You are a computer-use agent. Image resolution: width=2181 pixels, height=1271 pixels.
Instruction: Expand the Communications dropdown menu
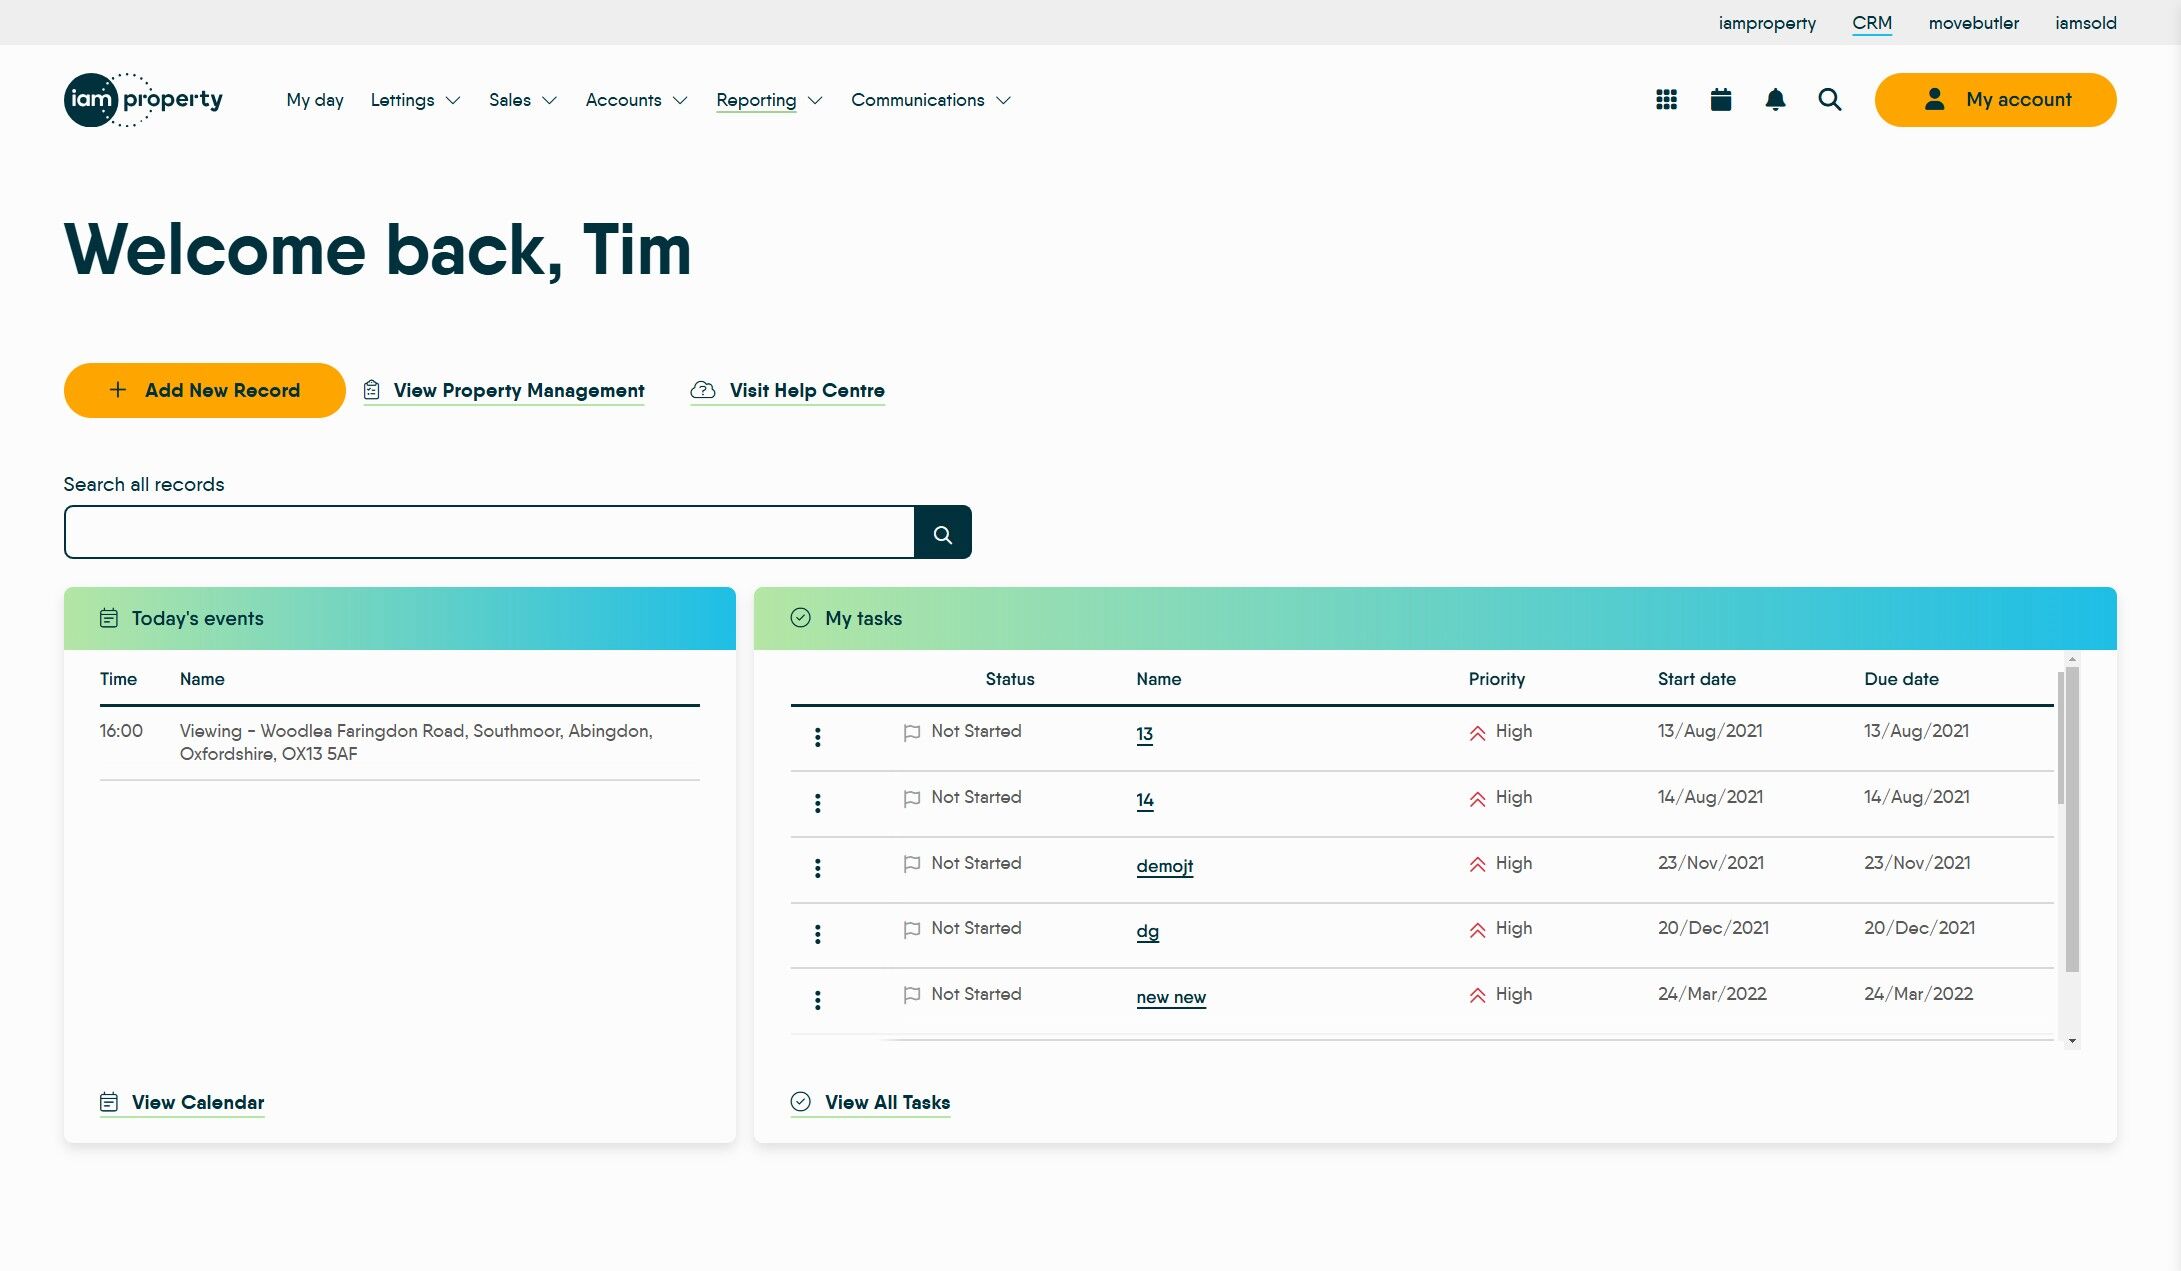tap(930, 100)
